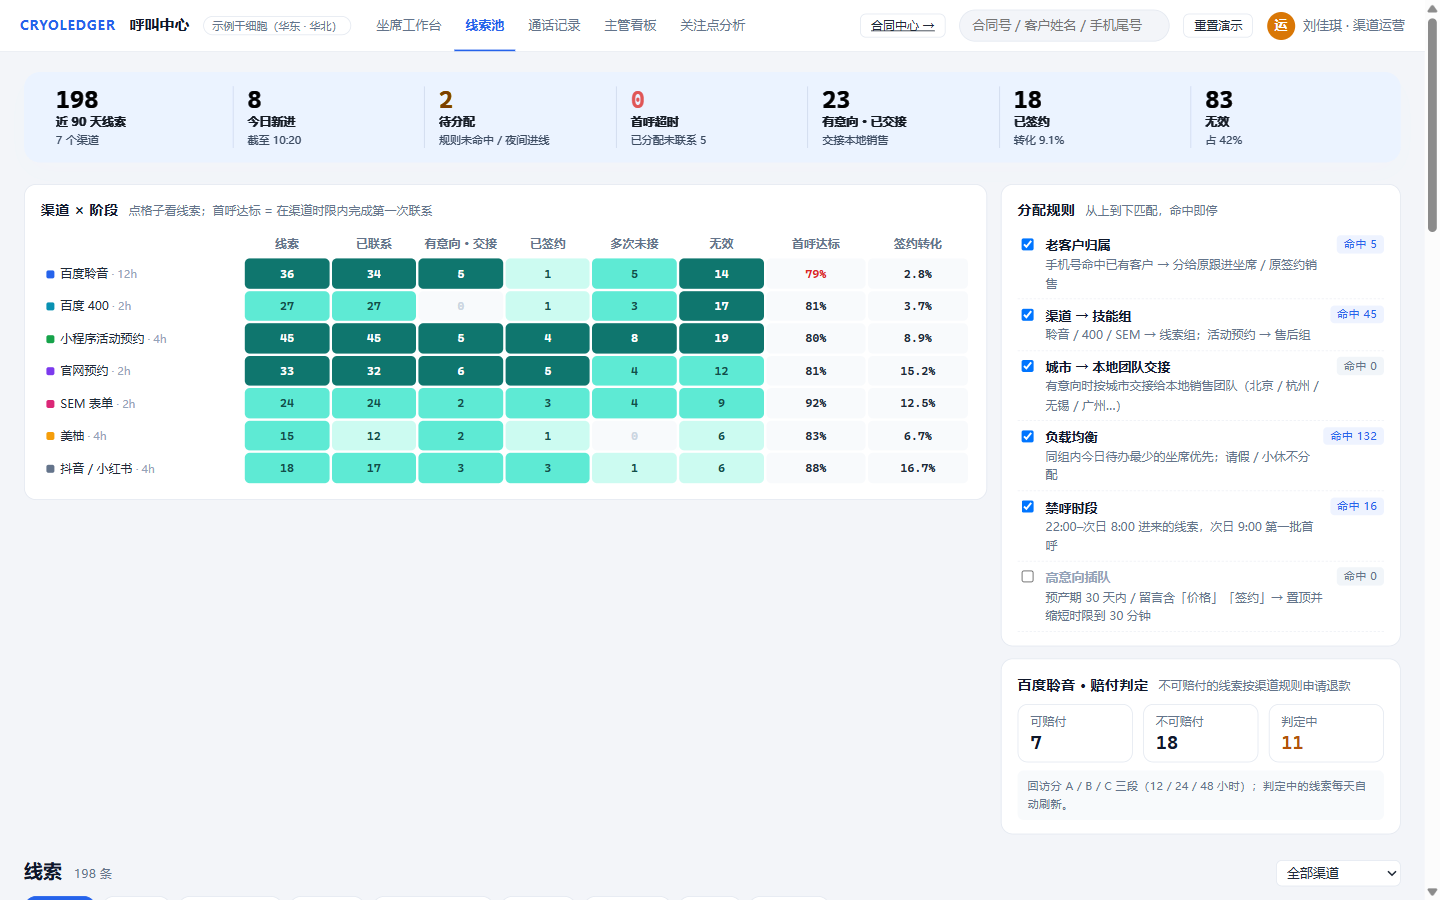
Task: Click the 命中 132 badge on 负载均衡
Action: point(1354,436)
